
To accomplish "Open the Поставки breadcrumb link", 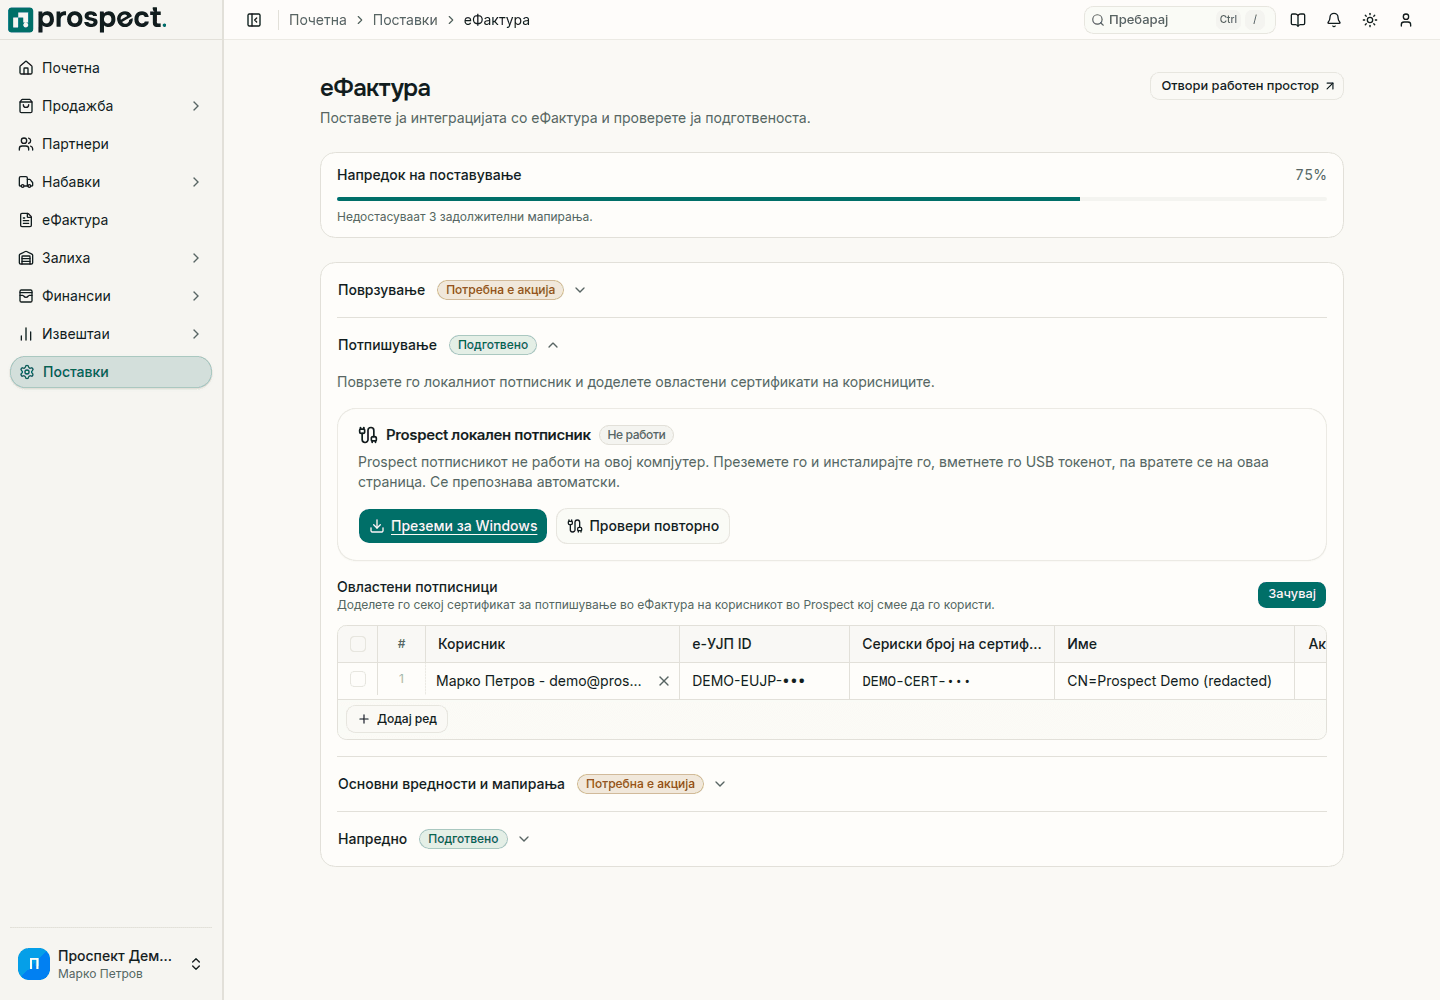I will click(x=405, y=20).
